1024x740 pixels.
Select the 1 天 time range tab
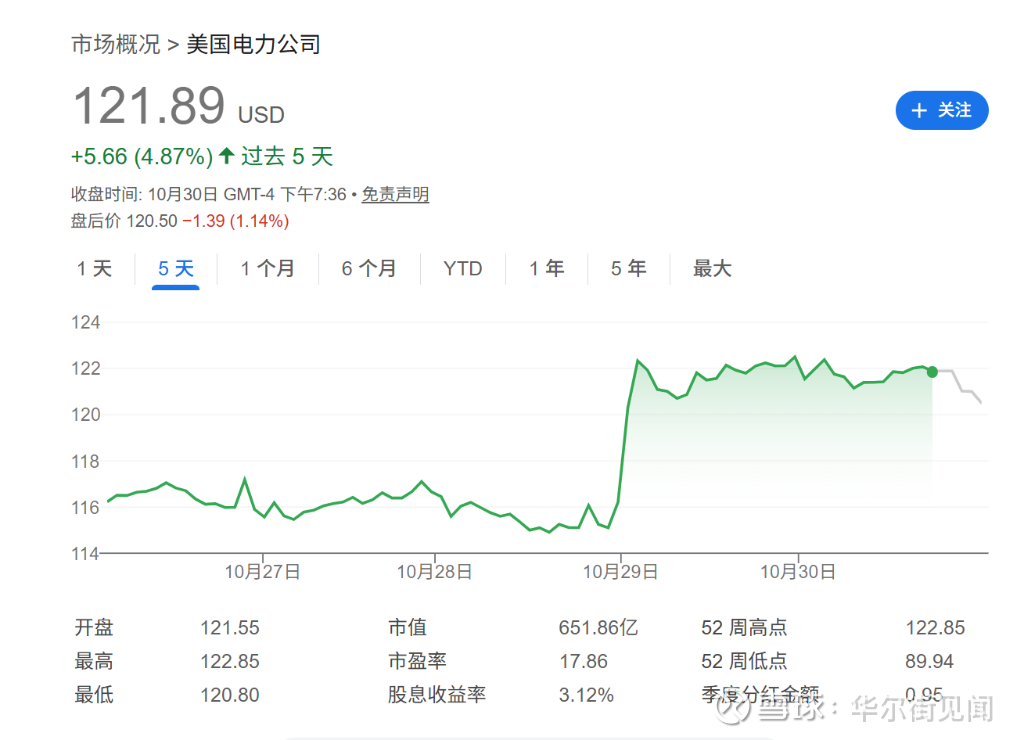tap(94, 268)
